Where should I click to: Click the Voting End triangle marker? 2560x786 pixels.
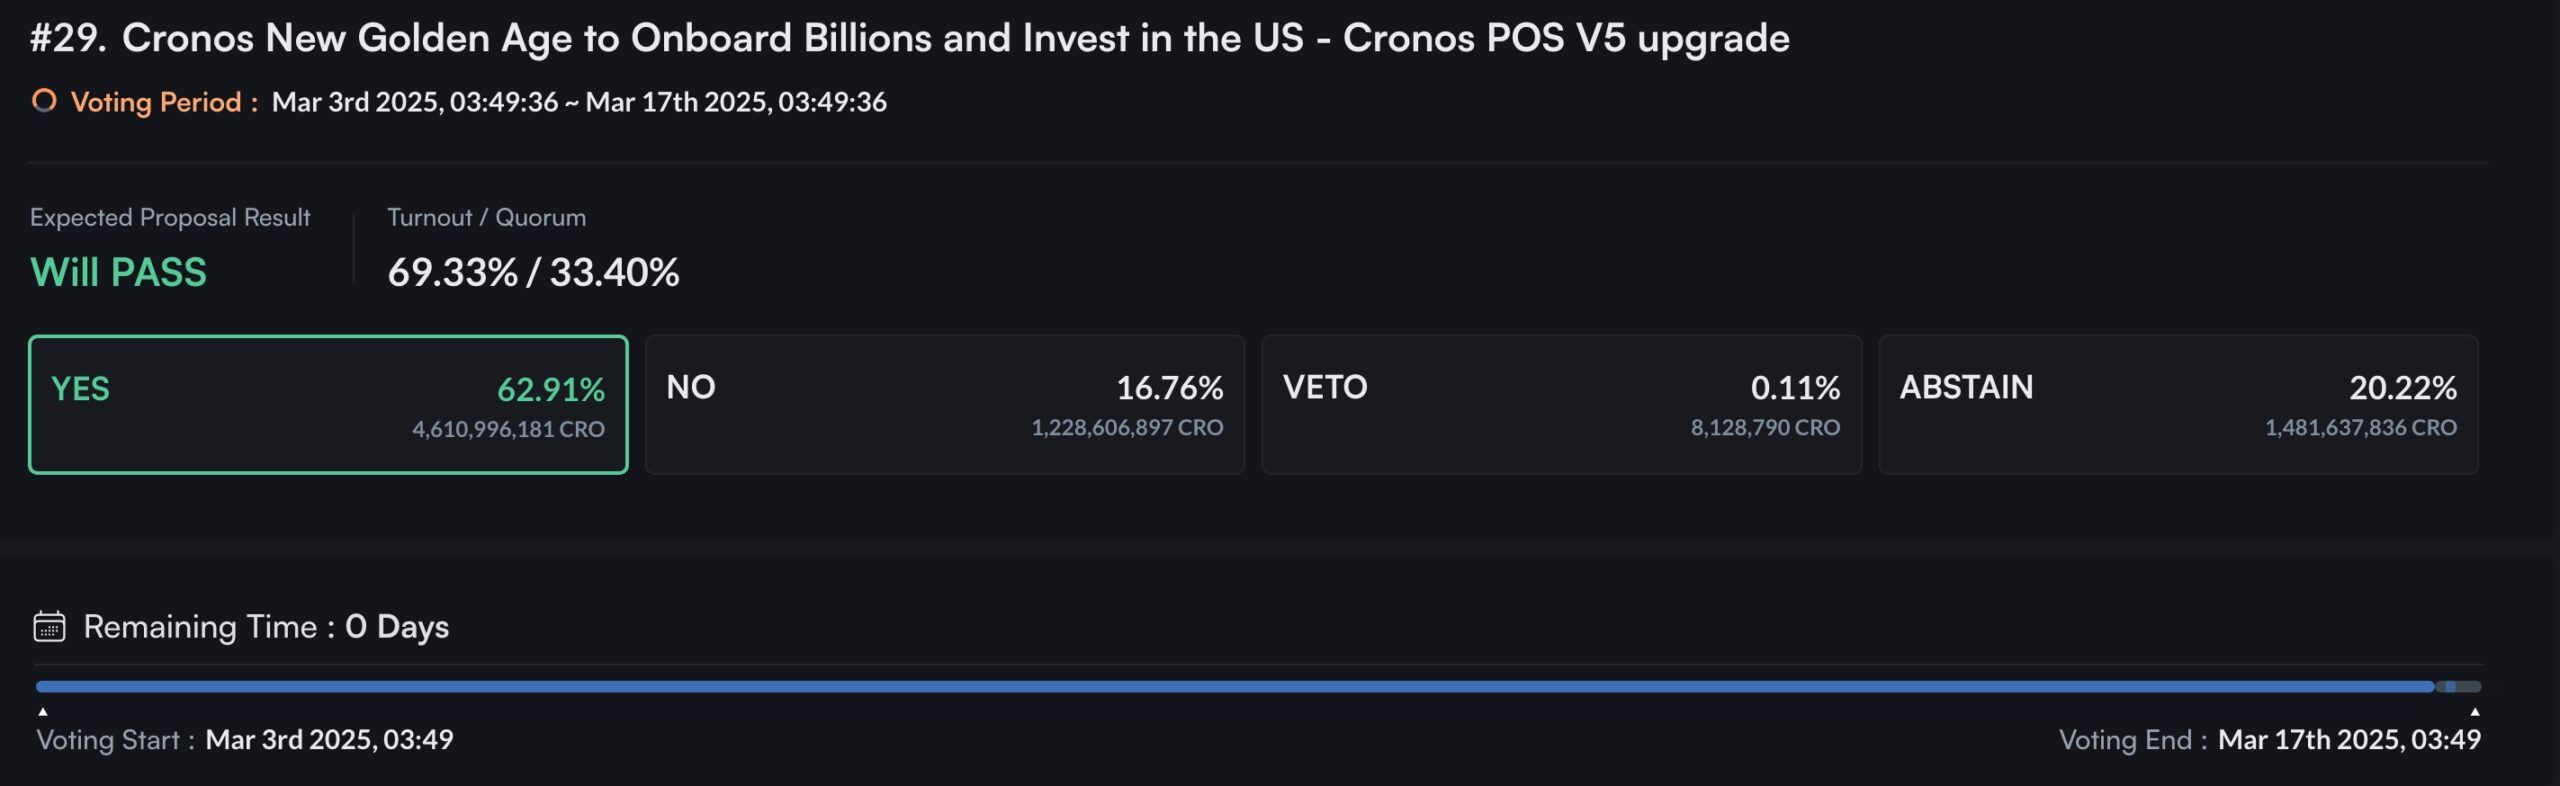2475,712
